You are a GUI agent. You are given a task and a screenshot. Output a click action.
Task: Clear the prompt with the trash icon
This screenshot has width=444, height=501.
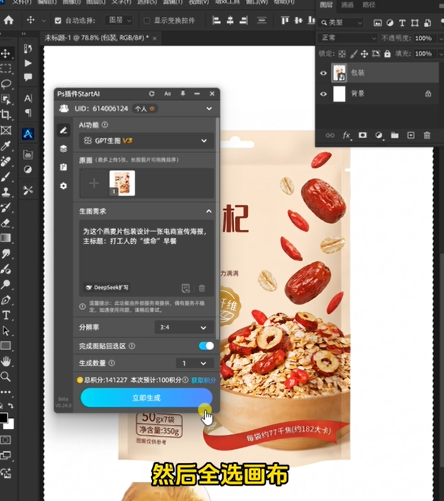(202, 288)
